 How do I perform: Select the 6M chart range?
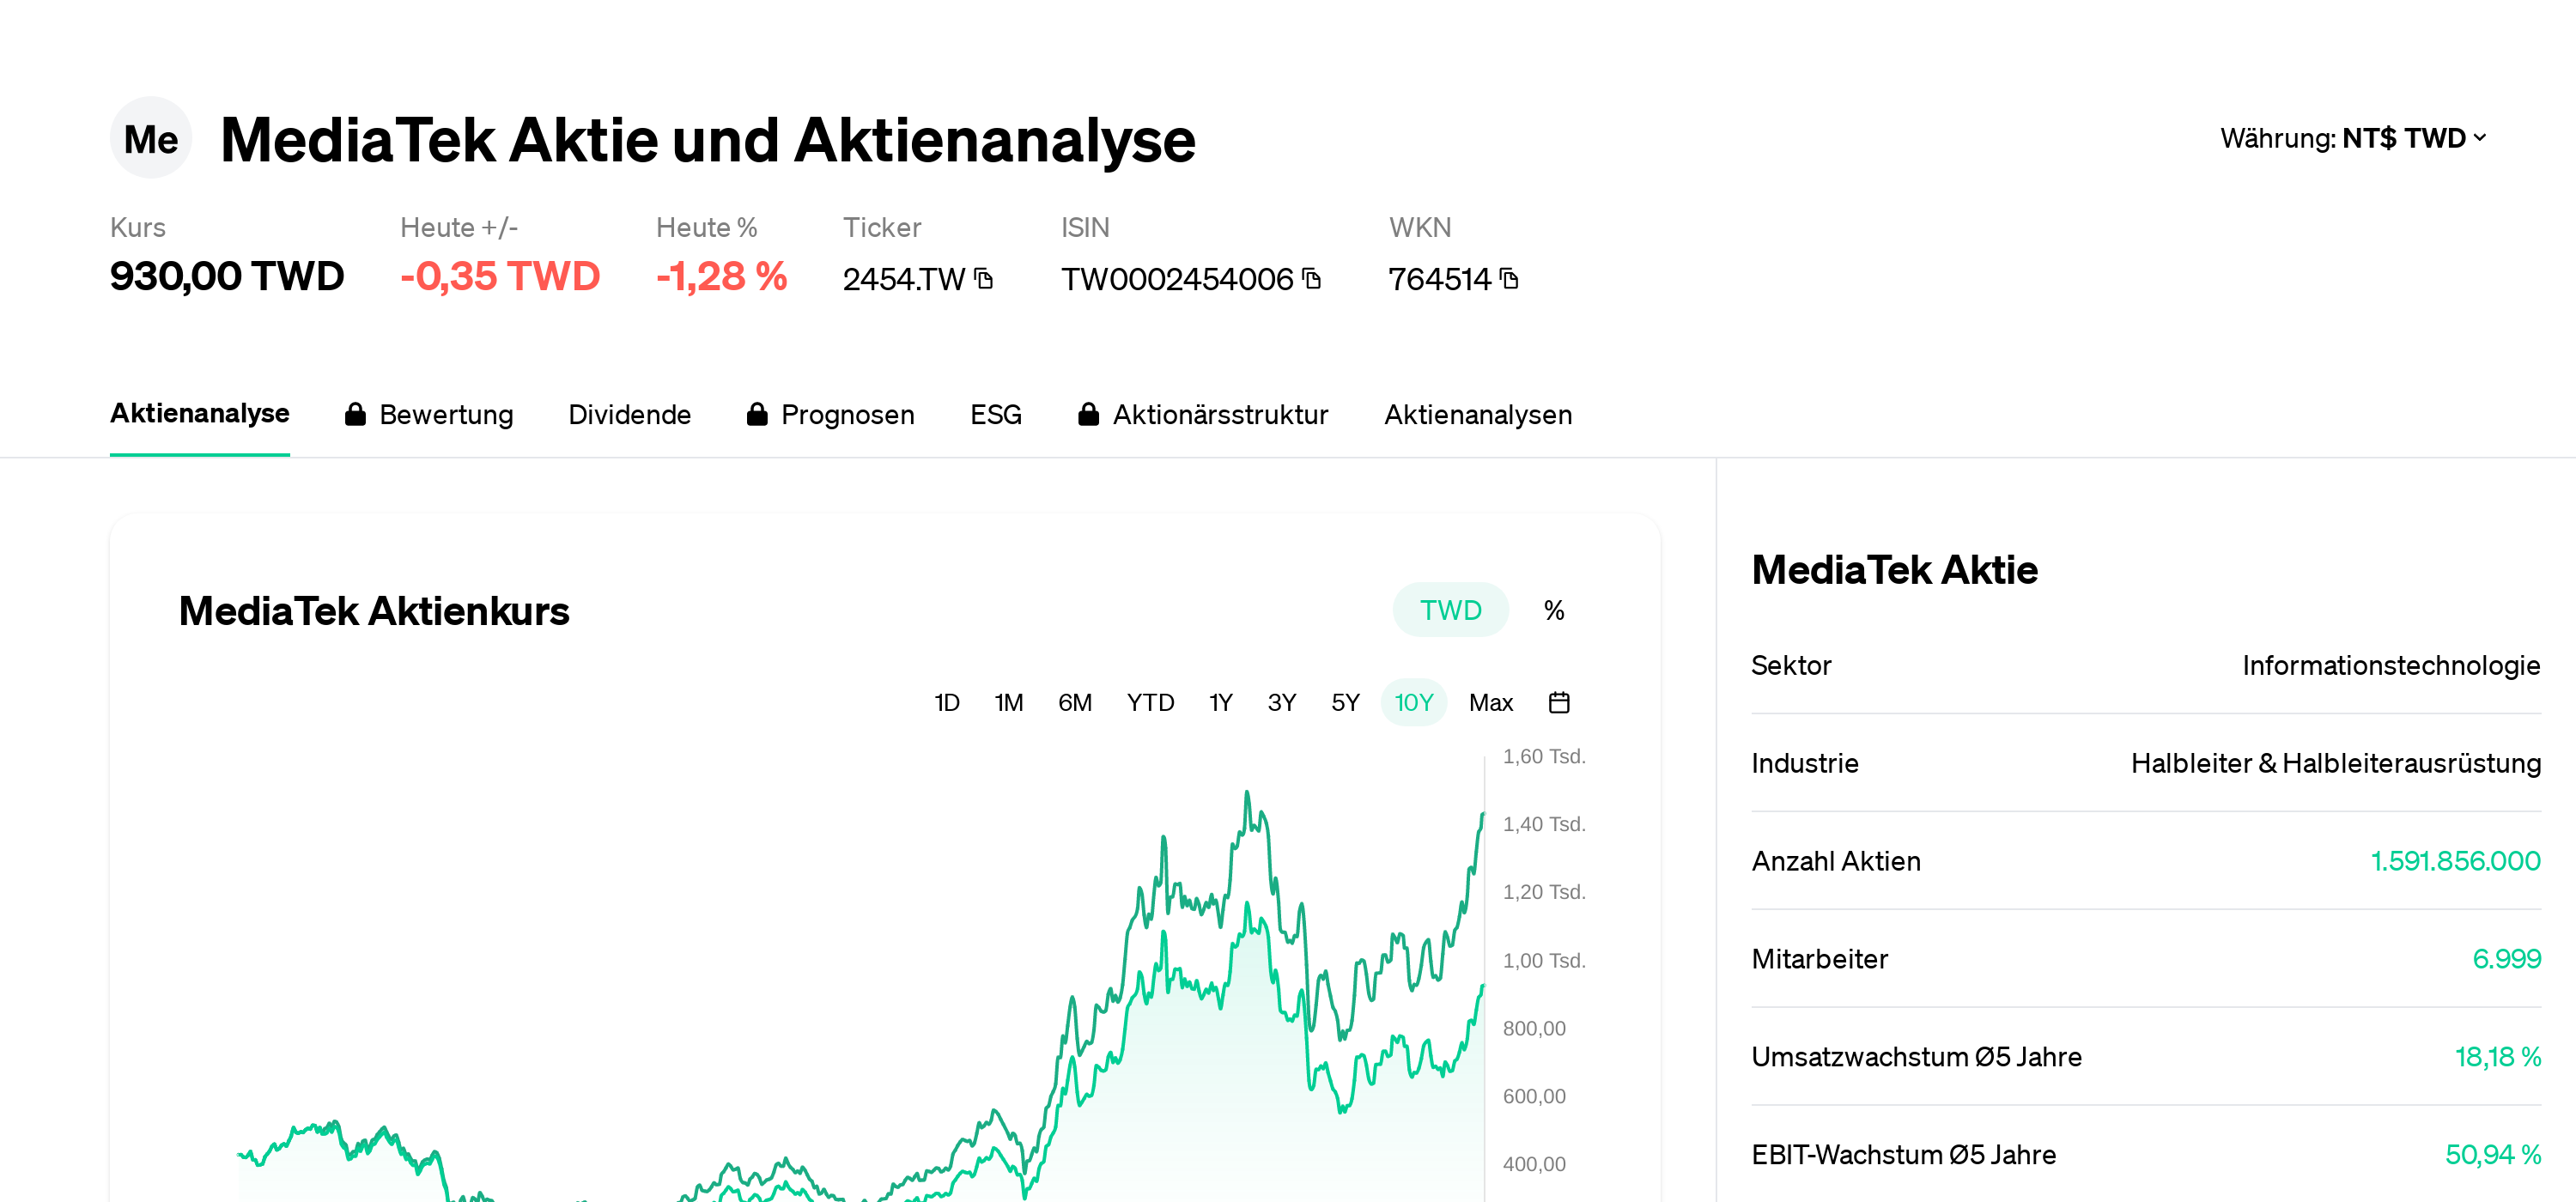[x=1075, y=703]
